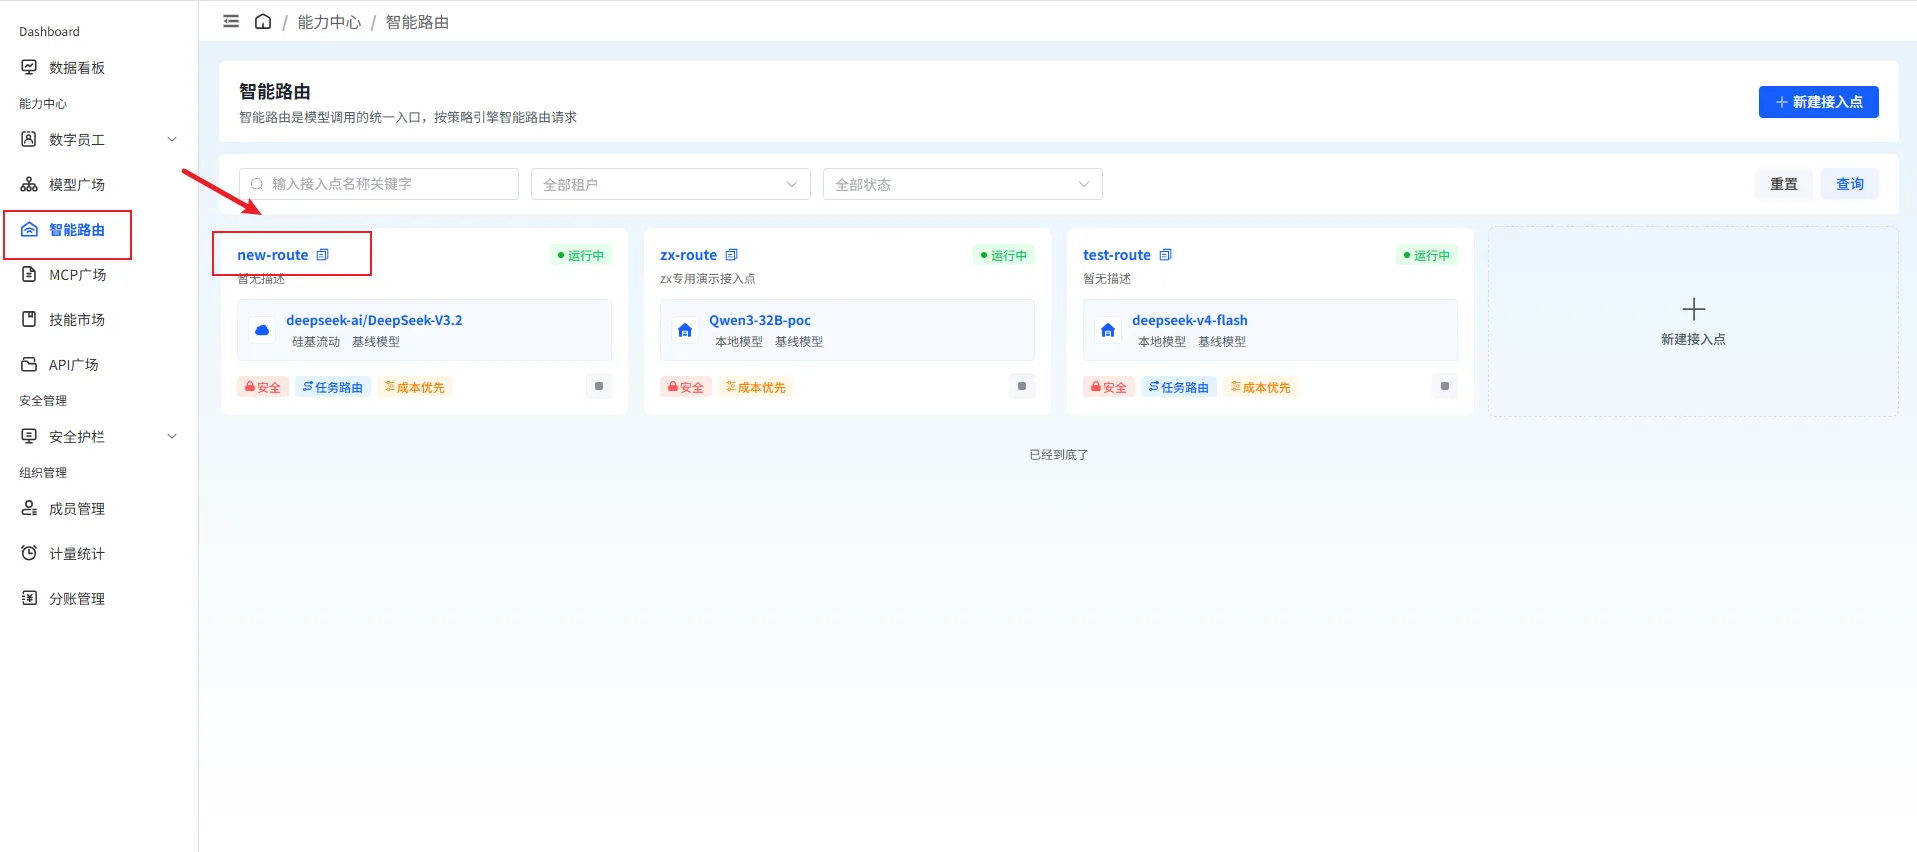Image resolution: width=1917 pixels, height=852 pixels.
Task: Copy the zx-route endpoint name
Action: (x=731, y=255)
